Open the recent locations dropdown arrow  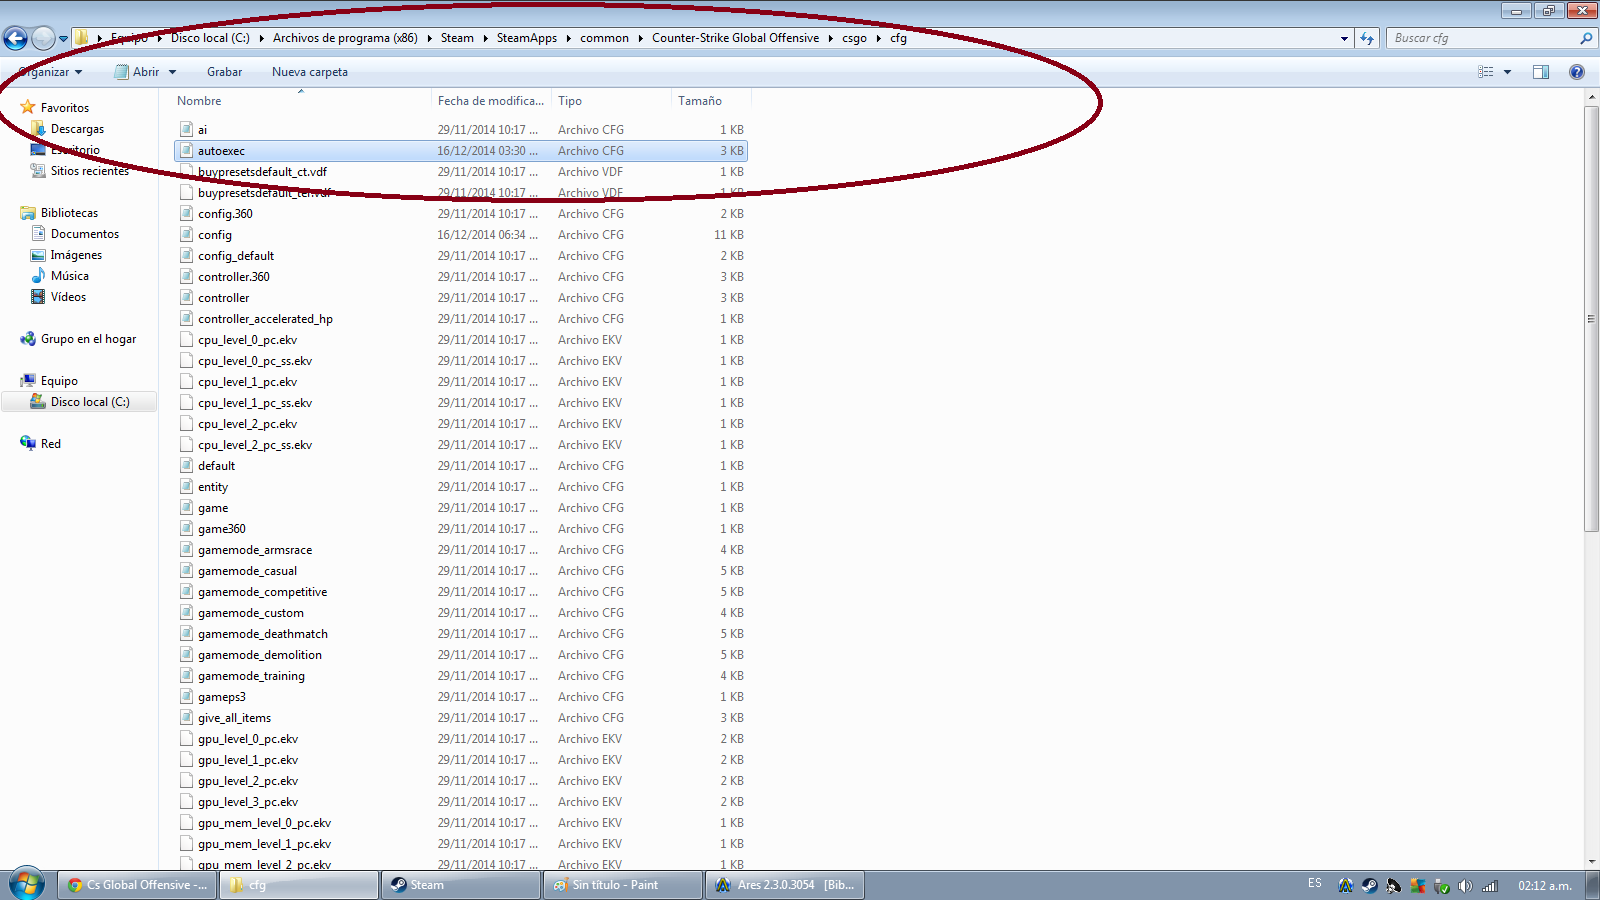(x=63, y=39)
